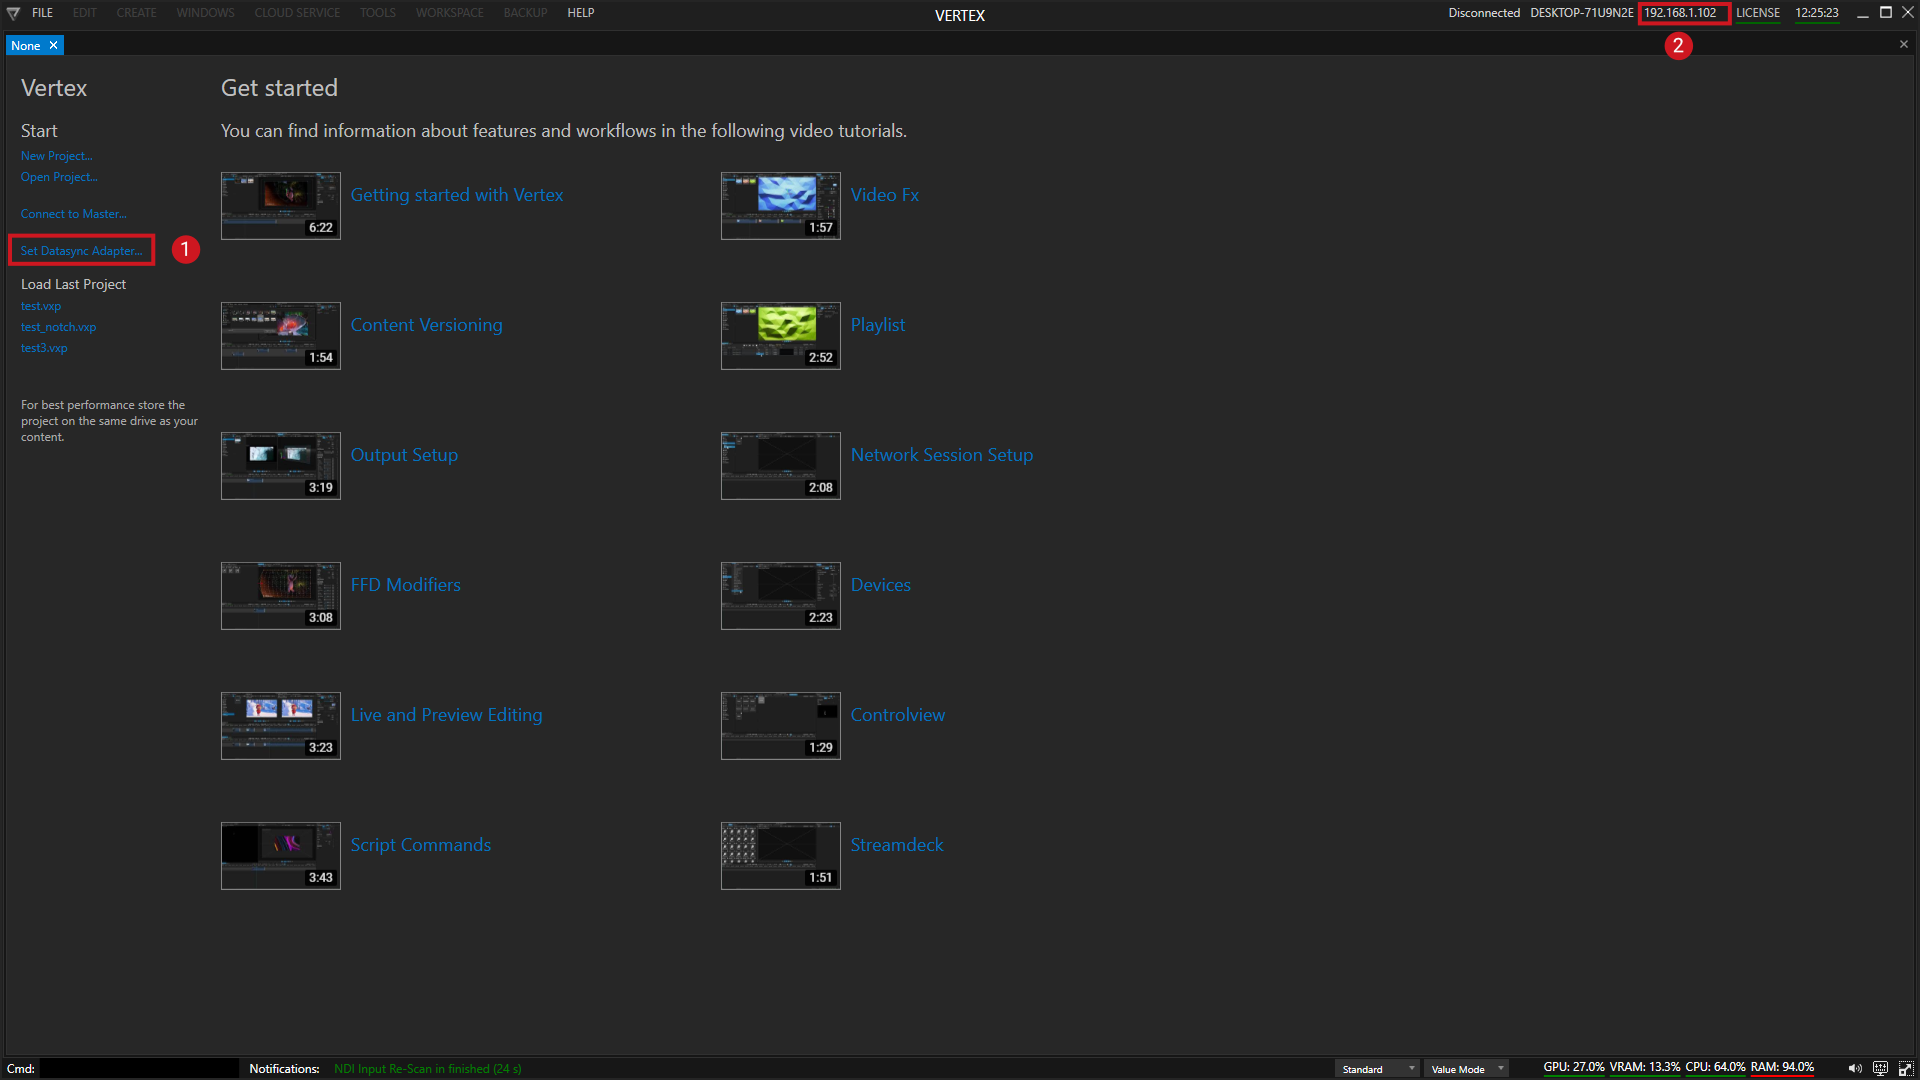Screen dimensions: 1920x1080
Task: Click the GPU: 27.0% usage readout
Action: pyautogui.click(x=1573, y=1067)
